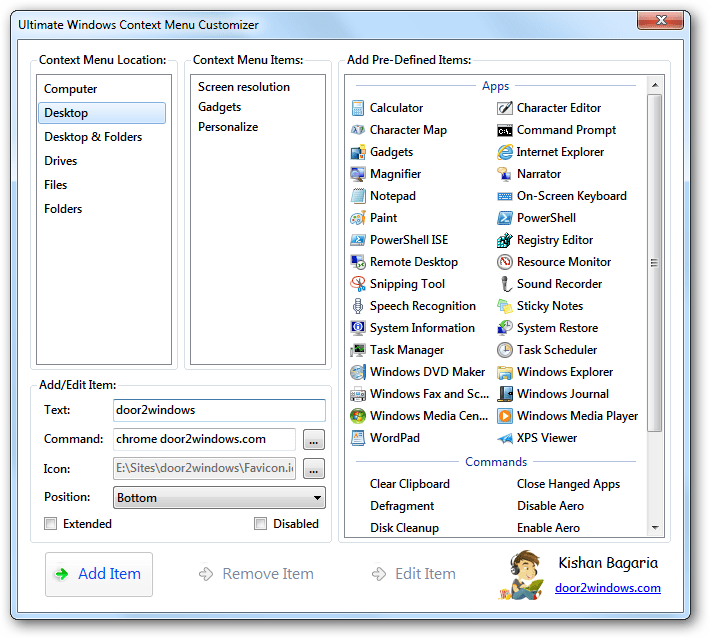Click the Icon path field
The image size is (709, 638).
click(x=204, y=468)
